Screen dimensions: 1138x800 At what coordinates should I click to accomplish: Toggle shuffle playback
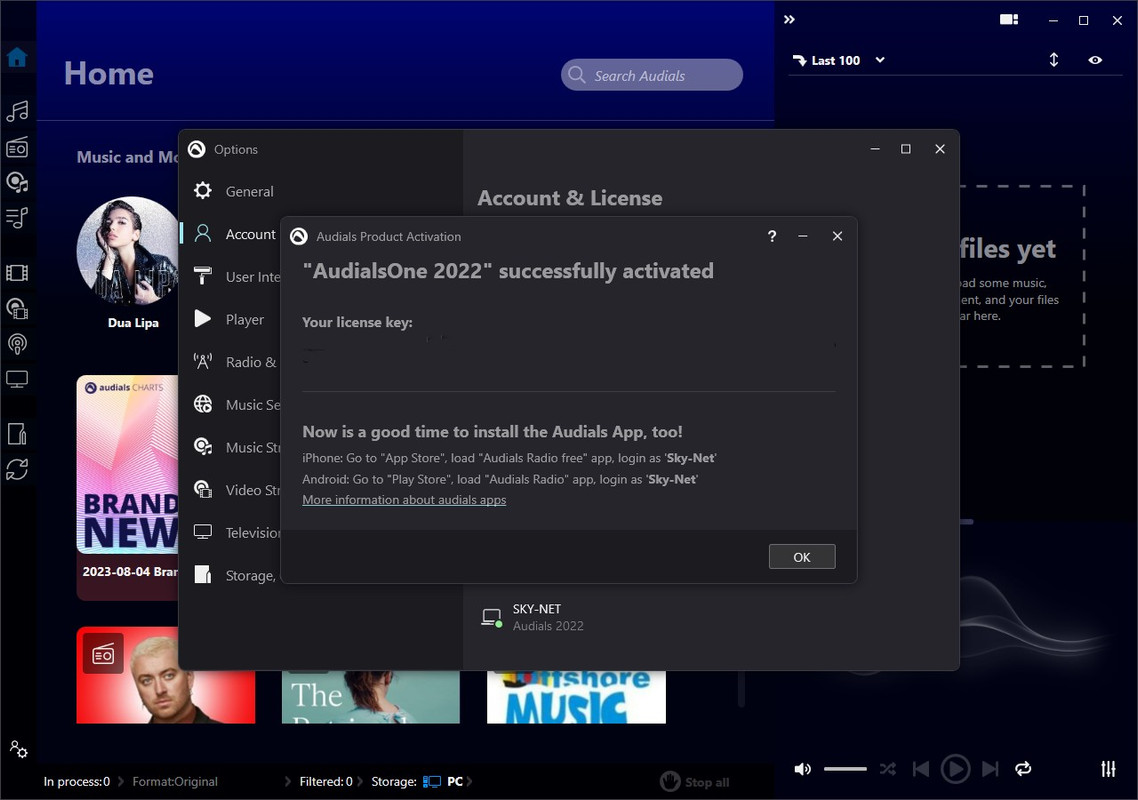887,769
